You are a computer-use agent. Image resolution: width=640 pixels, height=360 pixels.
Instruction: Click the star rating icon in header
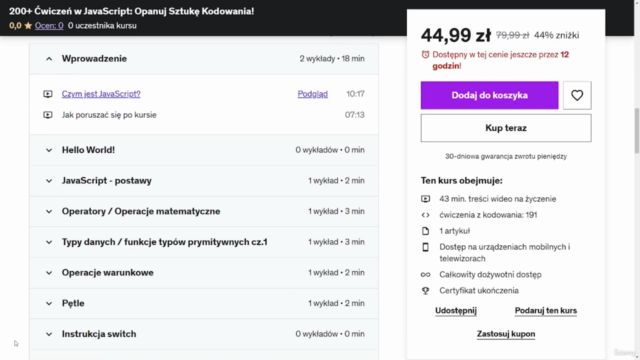click(x=28, y=26)
